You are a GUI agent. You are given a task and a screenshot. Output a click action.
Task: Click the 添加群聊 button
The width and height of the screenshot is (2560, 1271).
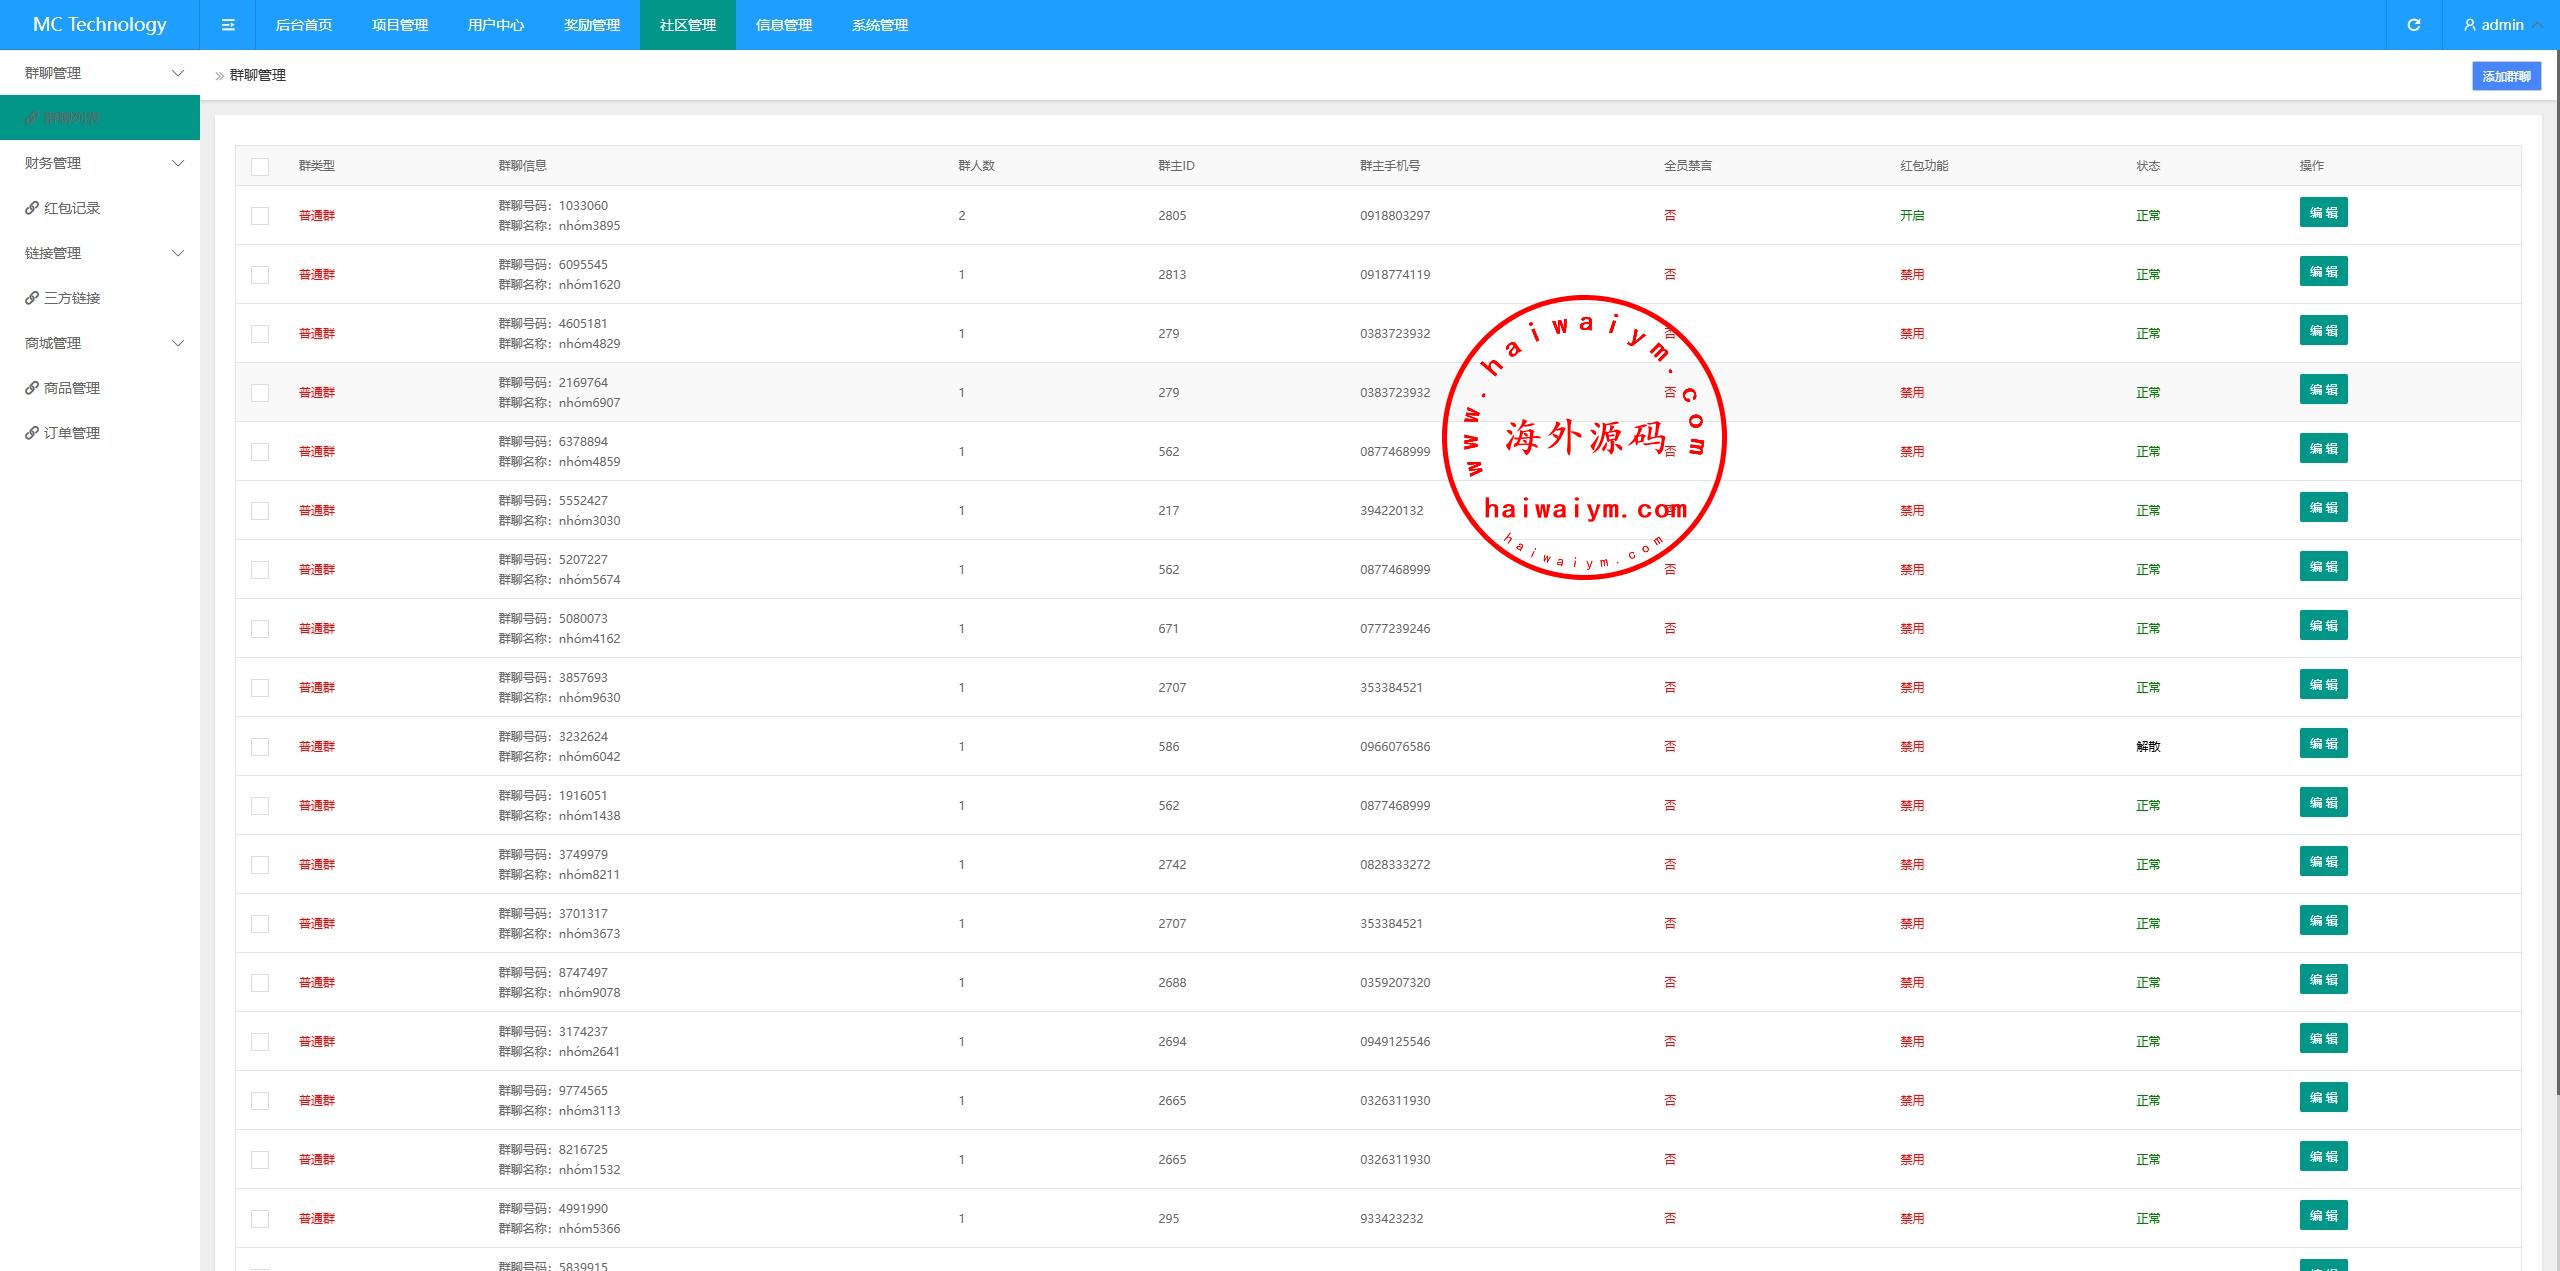(2505, 76)
